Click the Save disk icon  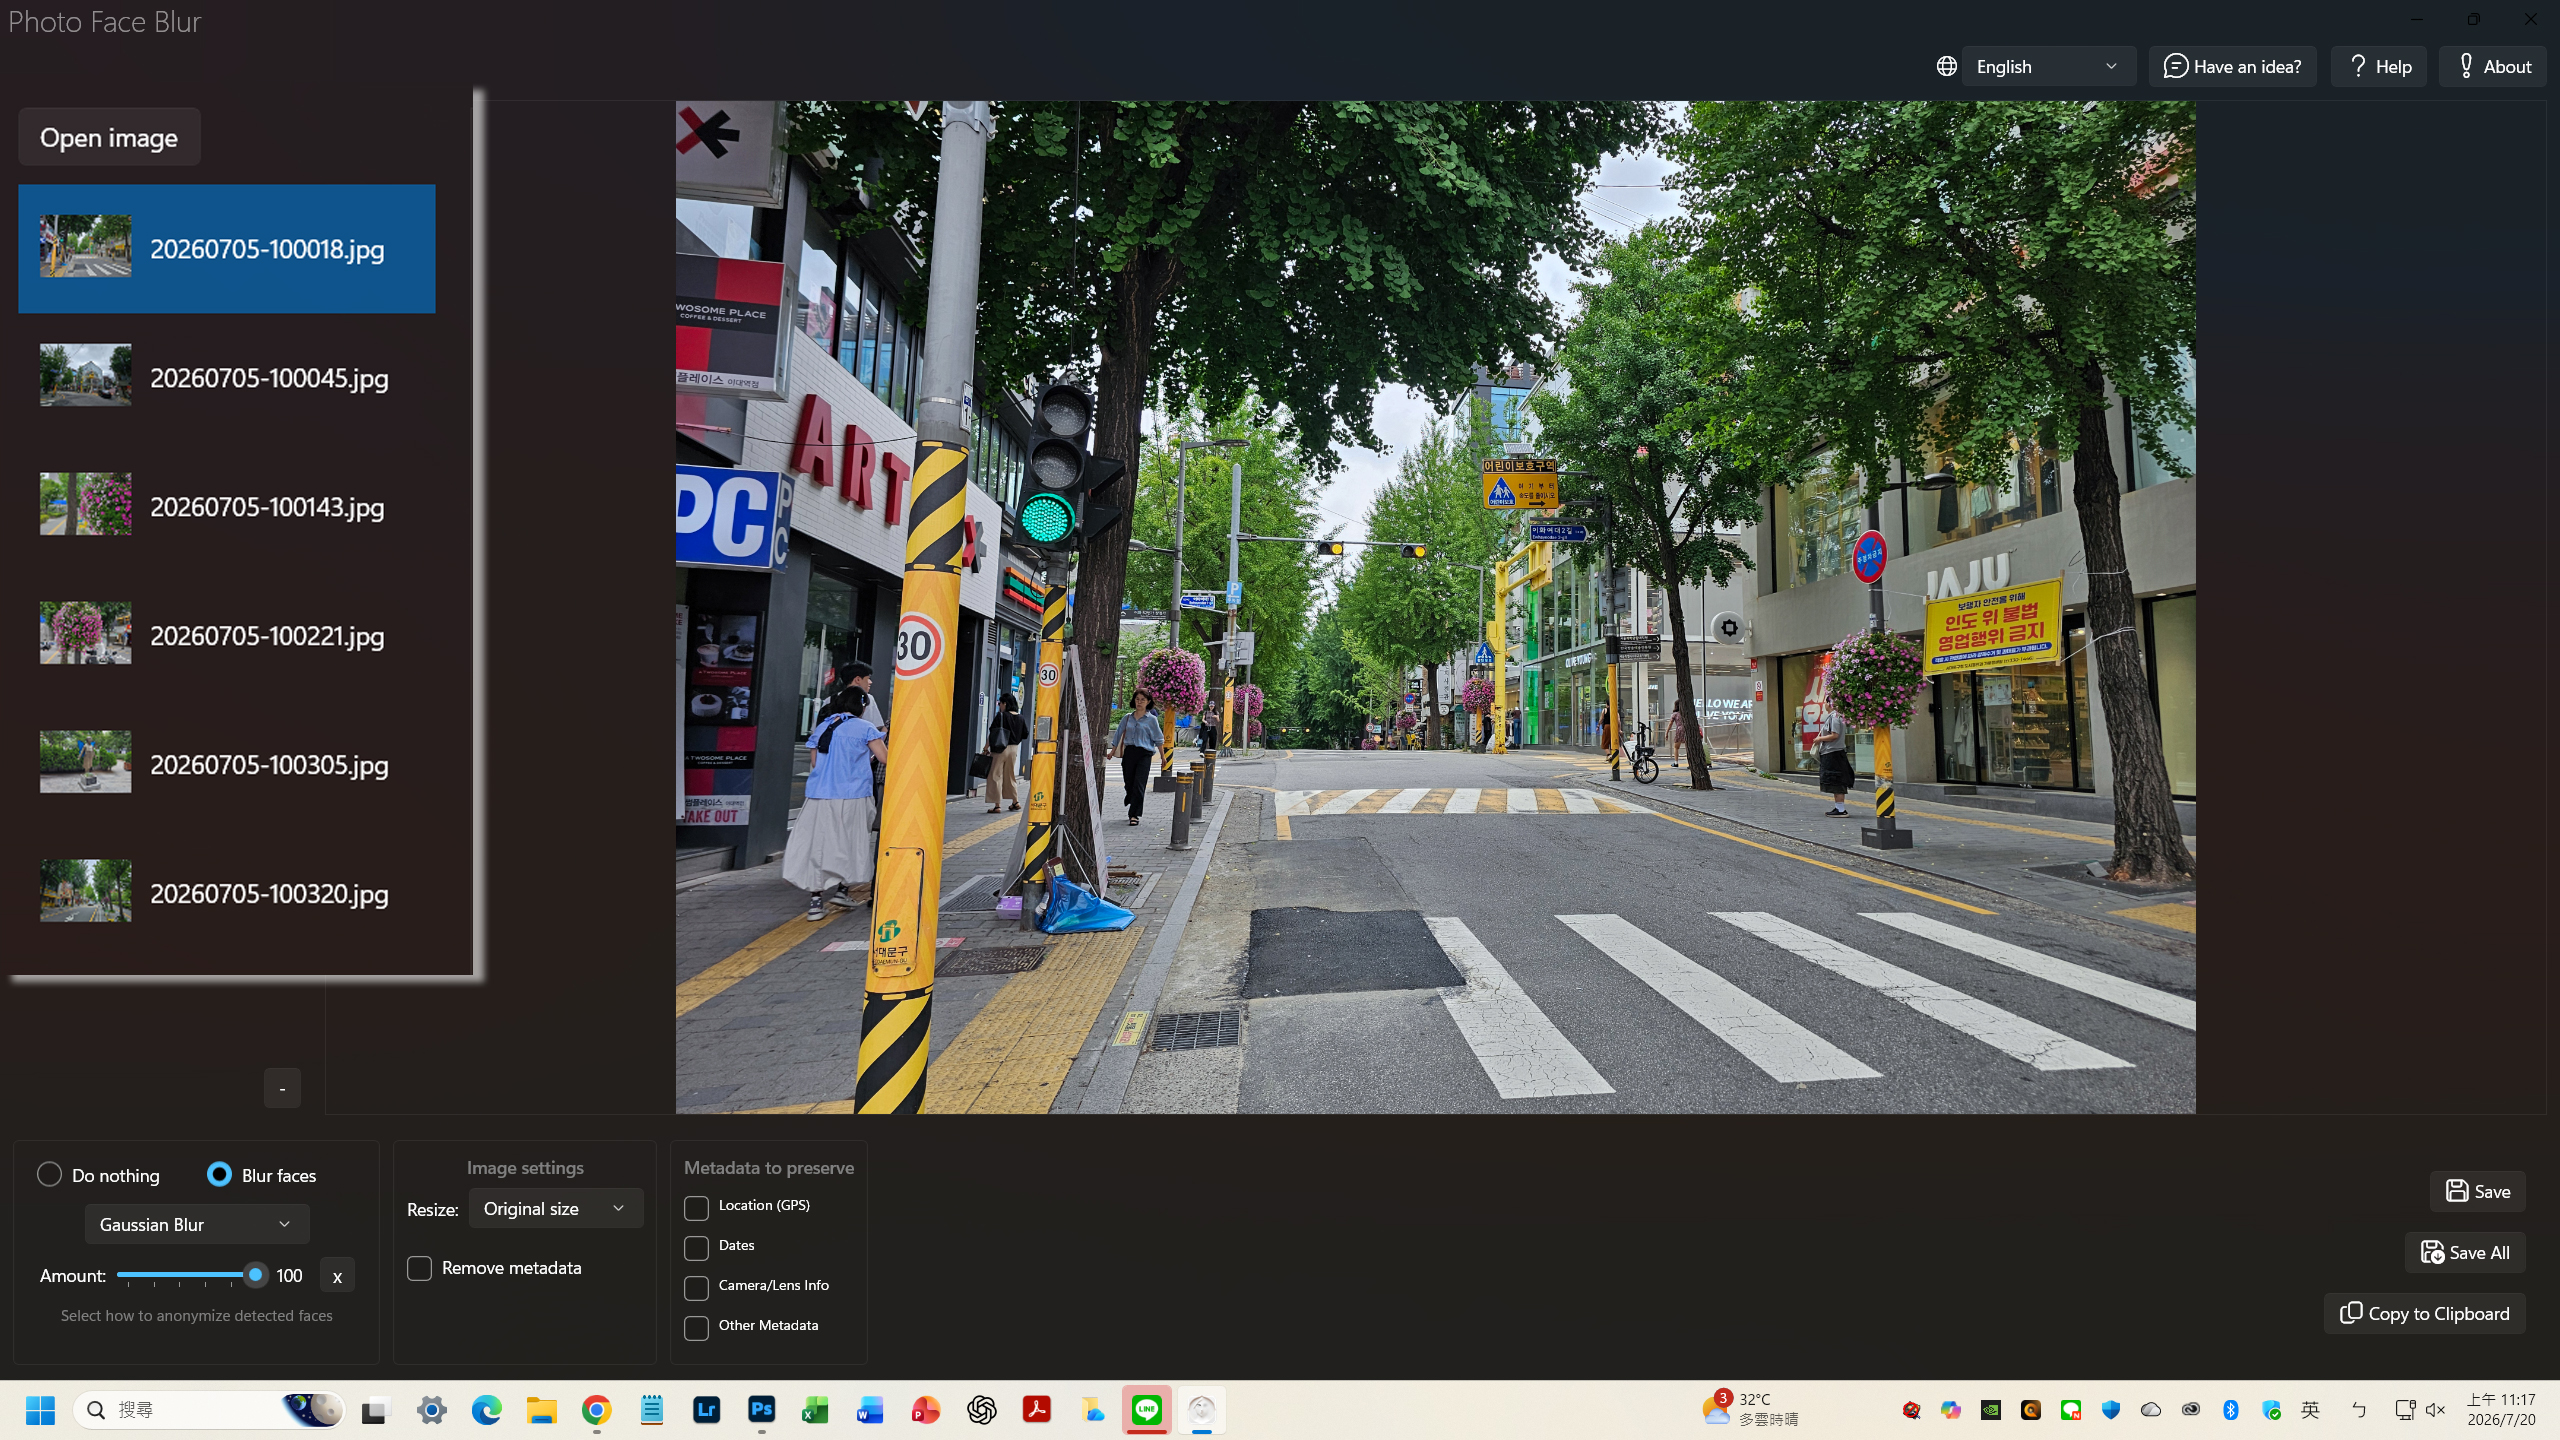coord(2456,1191)
